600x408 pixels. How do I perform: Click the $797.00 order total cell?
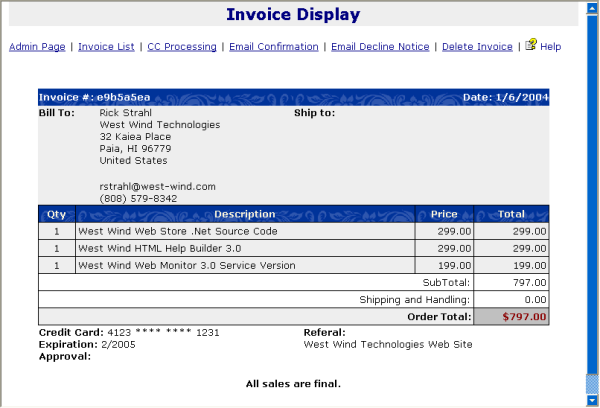pyautogui.click(x=512, y=317)
